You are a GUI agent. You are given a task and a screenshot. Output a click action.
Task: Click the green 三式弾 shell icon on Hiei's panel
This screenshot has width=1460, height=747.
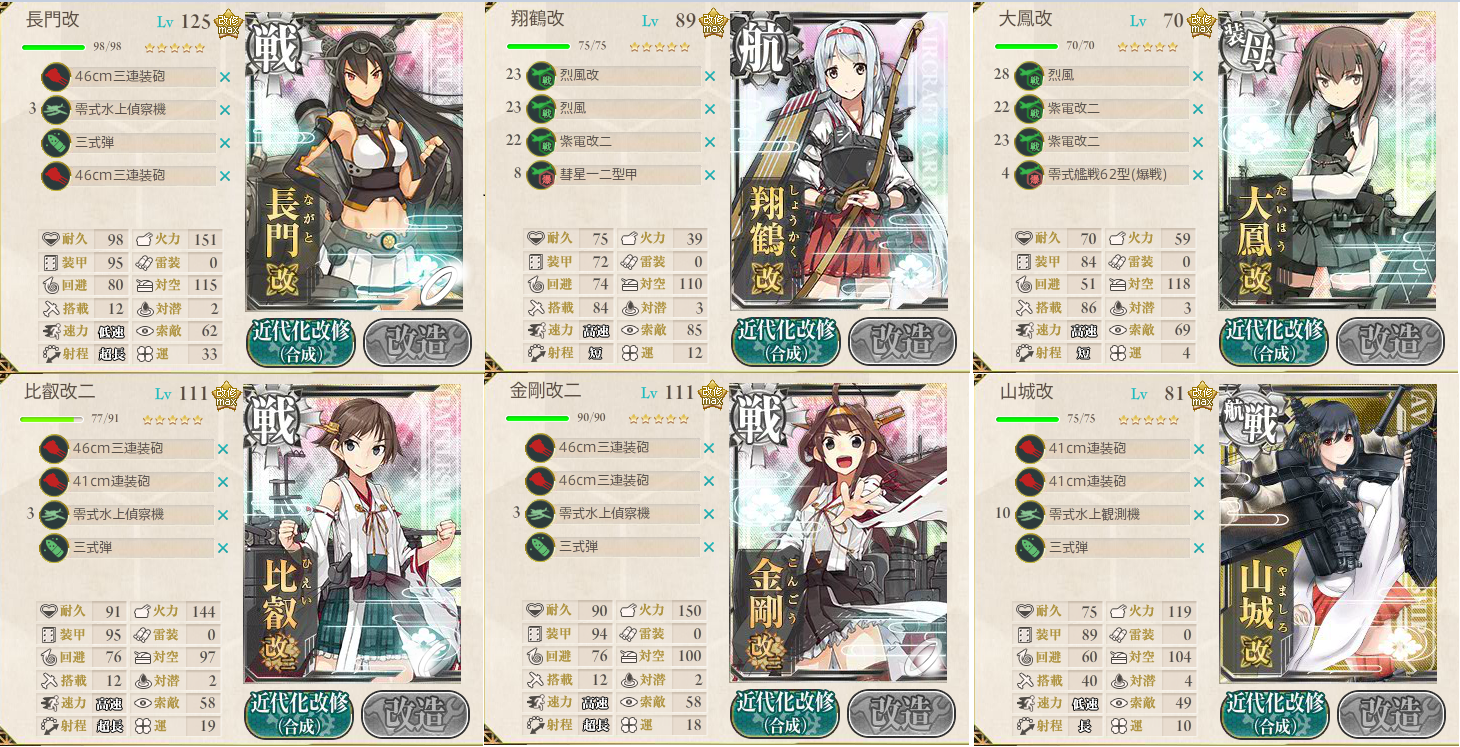tap(53, 548)
